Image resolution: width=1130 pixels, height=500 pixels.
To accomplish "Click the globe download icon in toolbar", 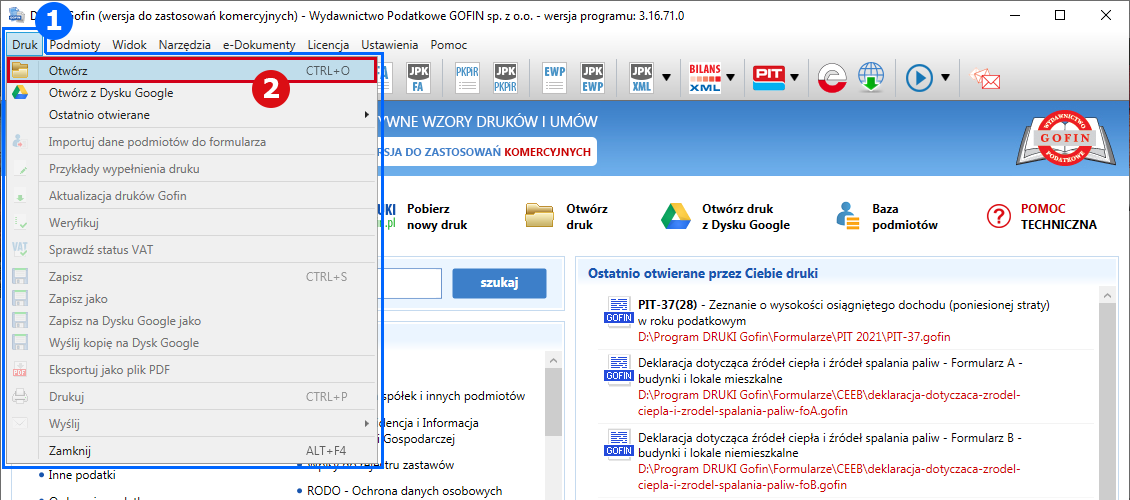I will tap(871, 76).
